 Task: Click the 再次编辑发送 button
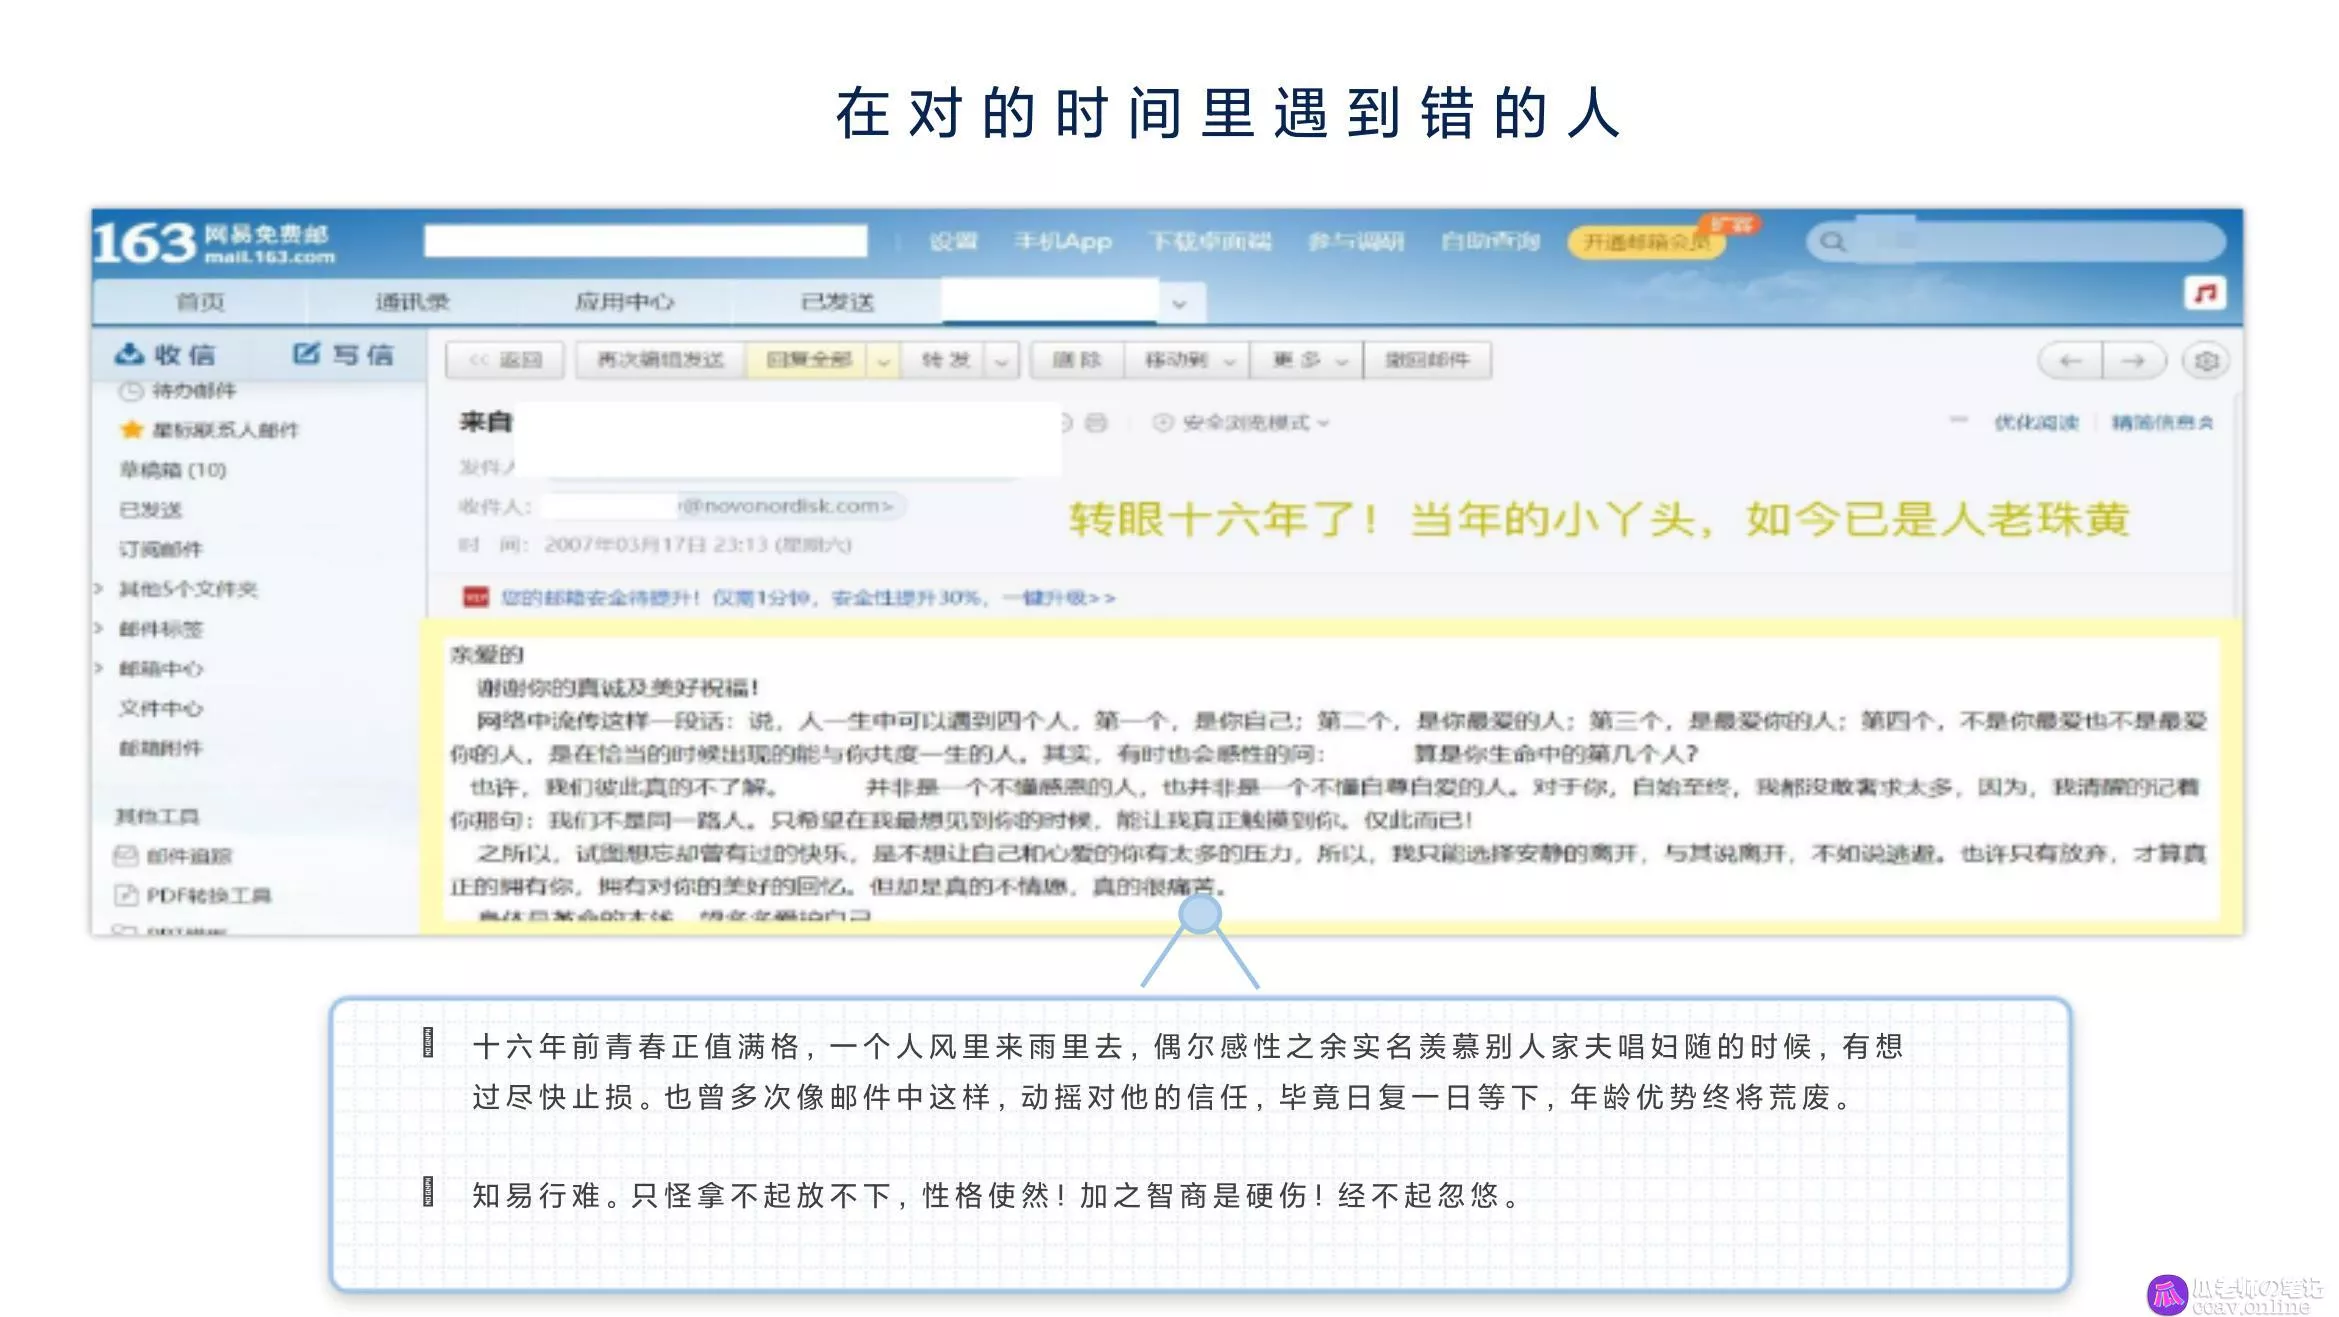click(x=660, y=360)
